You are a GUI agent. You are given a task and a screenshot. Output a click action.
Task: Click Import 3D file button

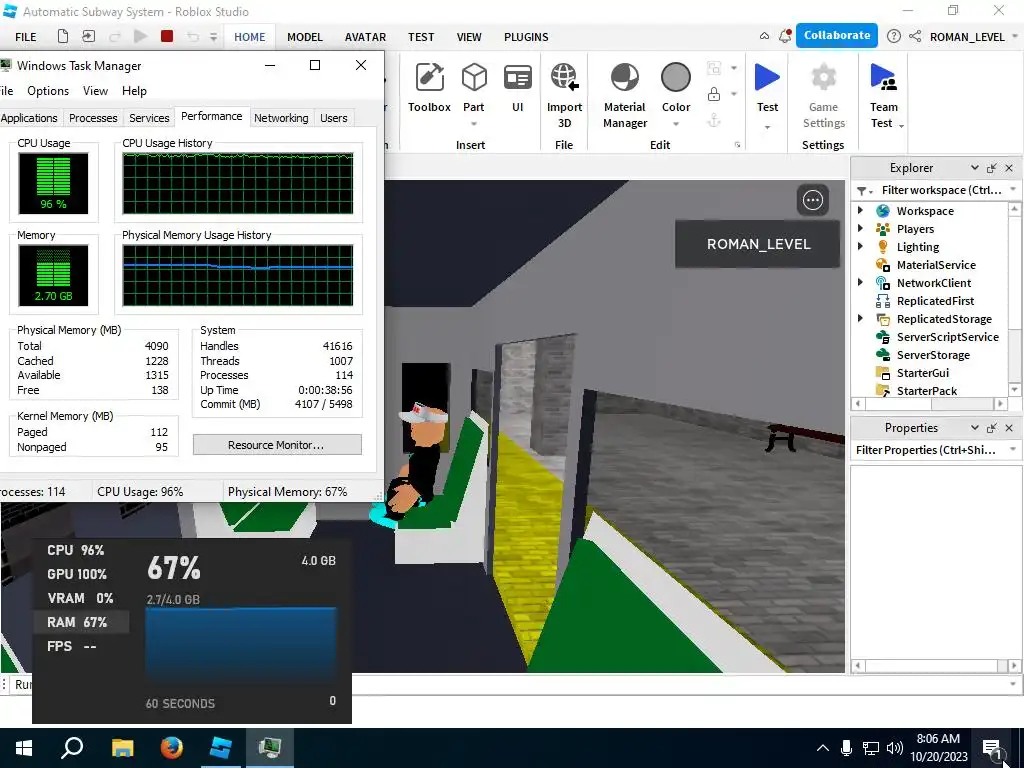tap(564, 95)
